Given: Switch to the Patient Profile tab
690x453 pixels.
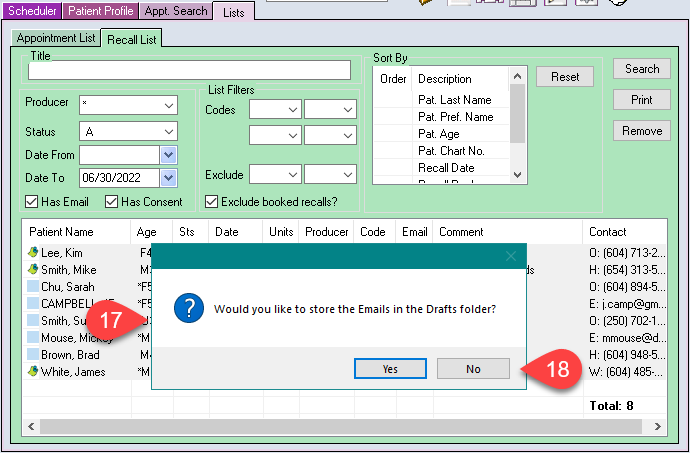Looking at the screenshot, I should coord(100,11).
